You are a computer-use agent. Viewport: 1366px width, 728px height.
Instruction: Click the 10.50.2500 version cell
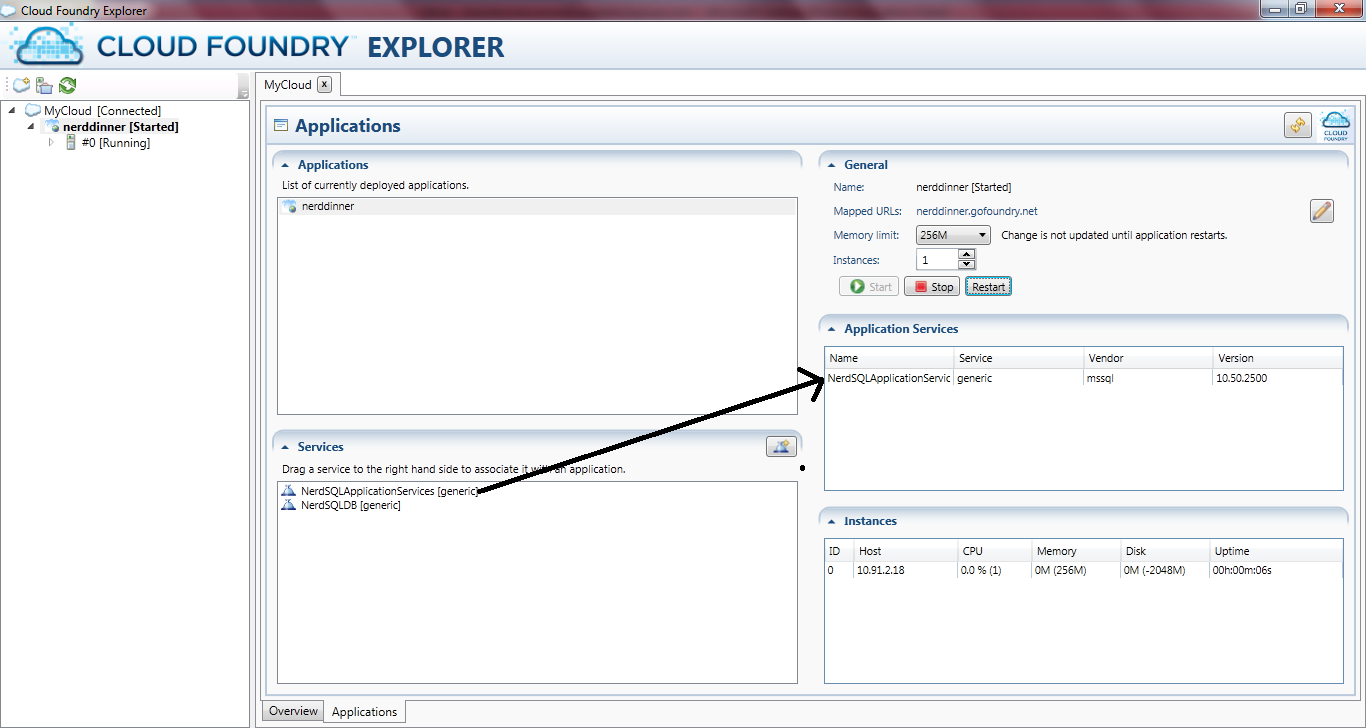(1242, 379)
